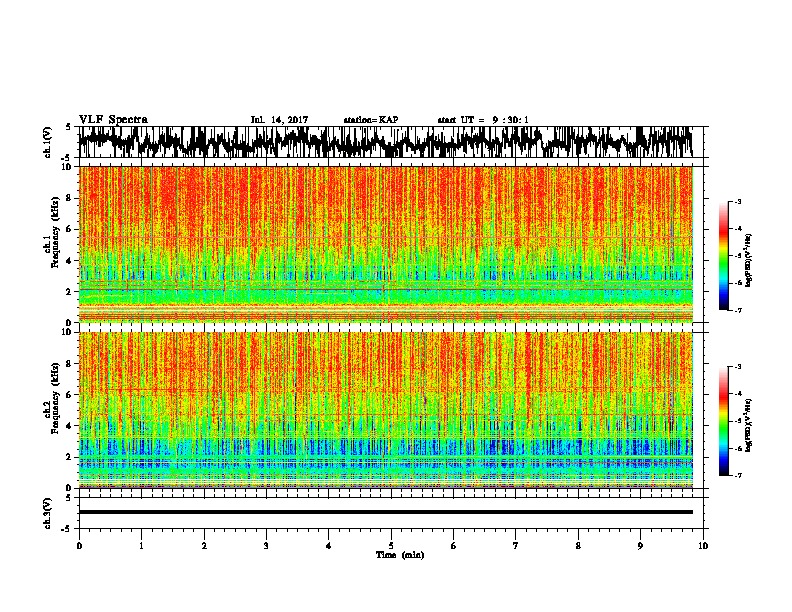The width and height of the screenshot is (792, 612).
Task: Click the "-7" tick on ch.1 colorbar
Action: point(737,310)
